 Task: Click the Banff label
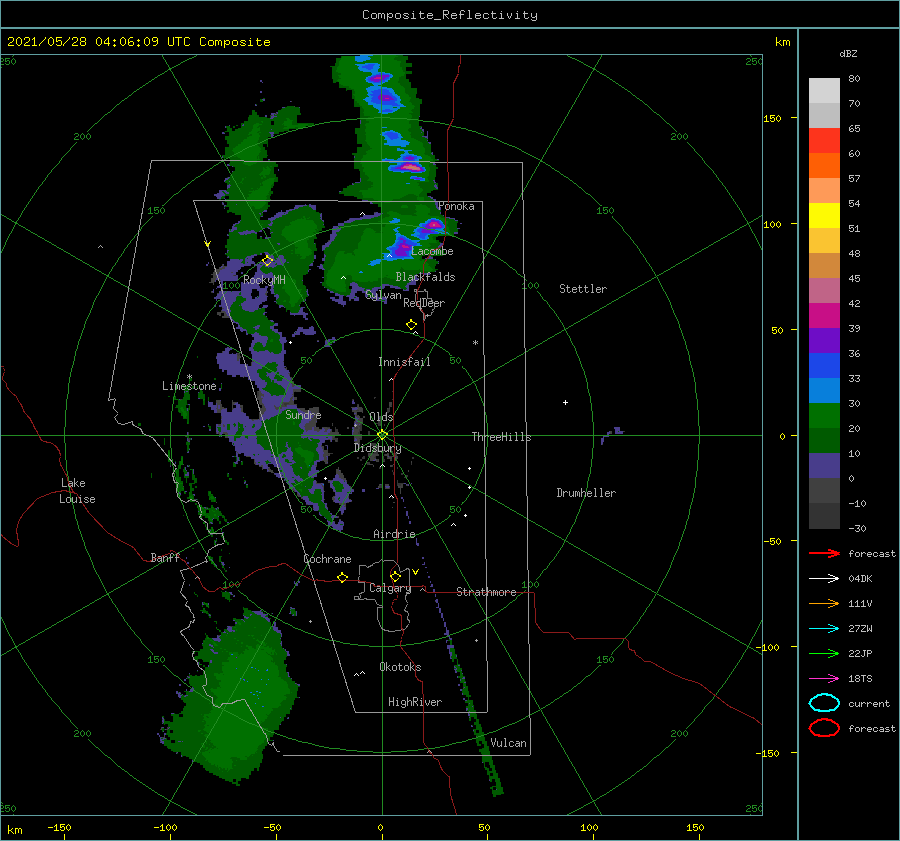pyautogui.click(x=165, y=557)
